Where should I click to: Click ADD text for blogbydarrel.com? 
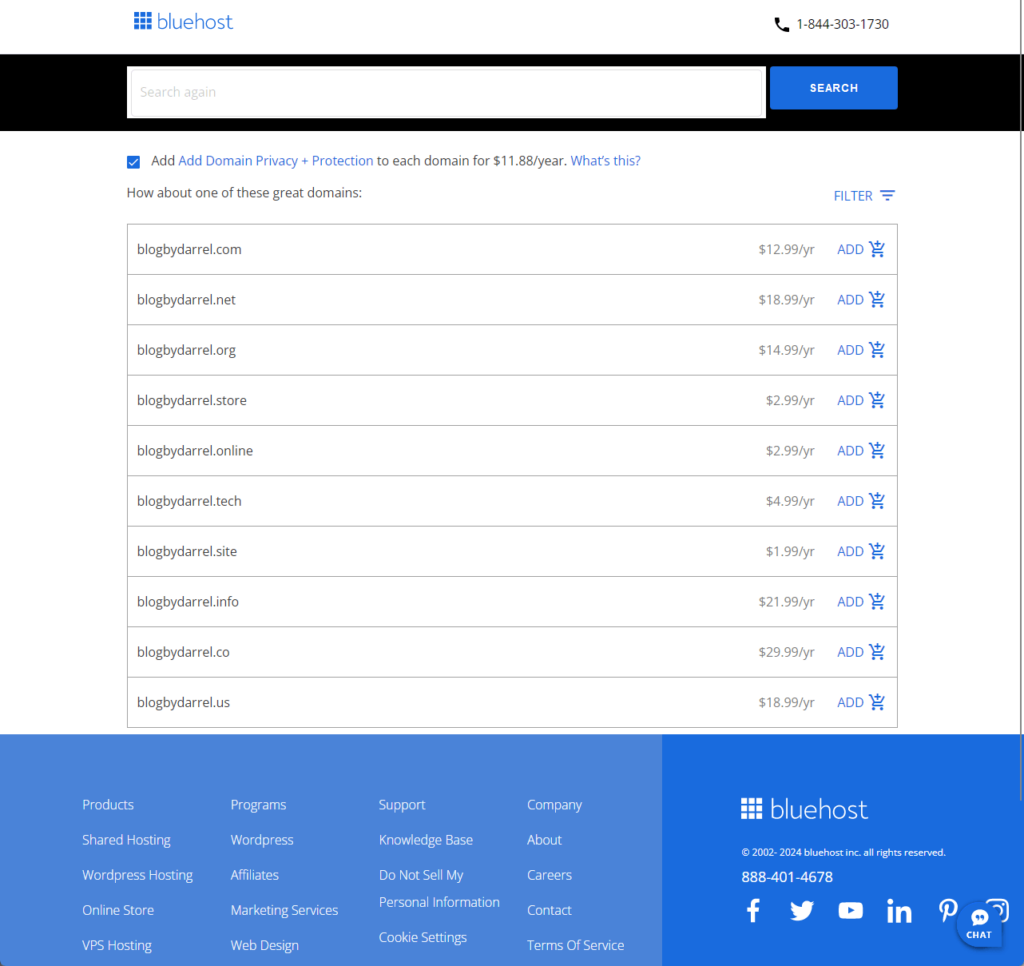850,250
